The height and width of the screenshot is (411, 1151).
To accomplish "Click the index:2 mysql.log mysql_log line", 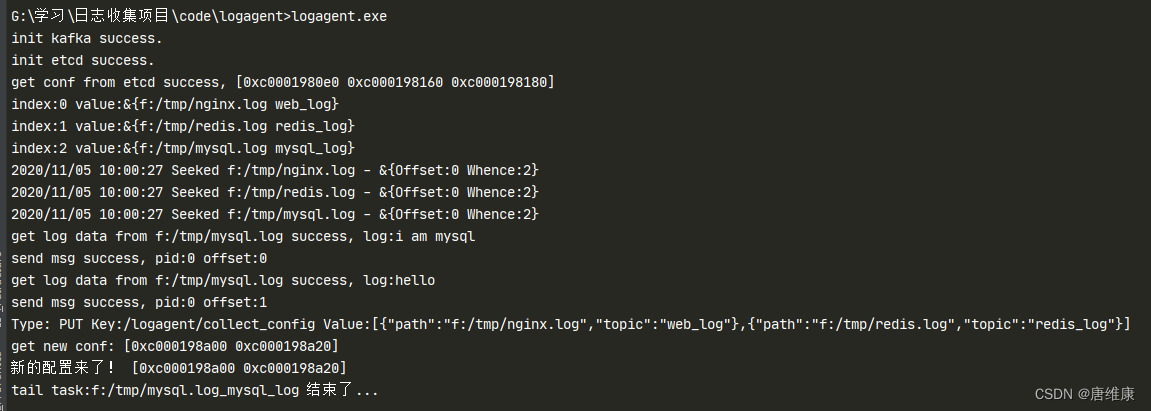I will (x=183, y=148).
